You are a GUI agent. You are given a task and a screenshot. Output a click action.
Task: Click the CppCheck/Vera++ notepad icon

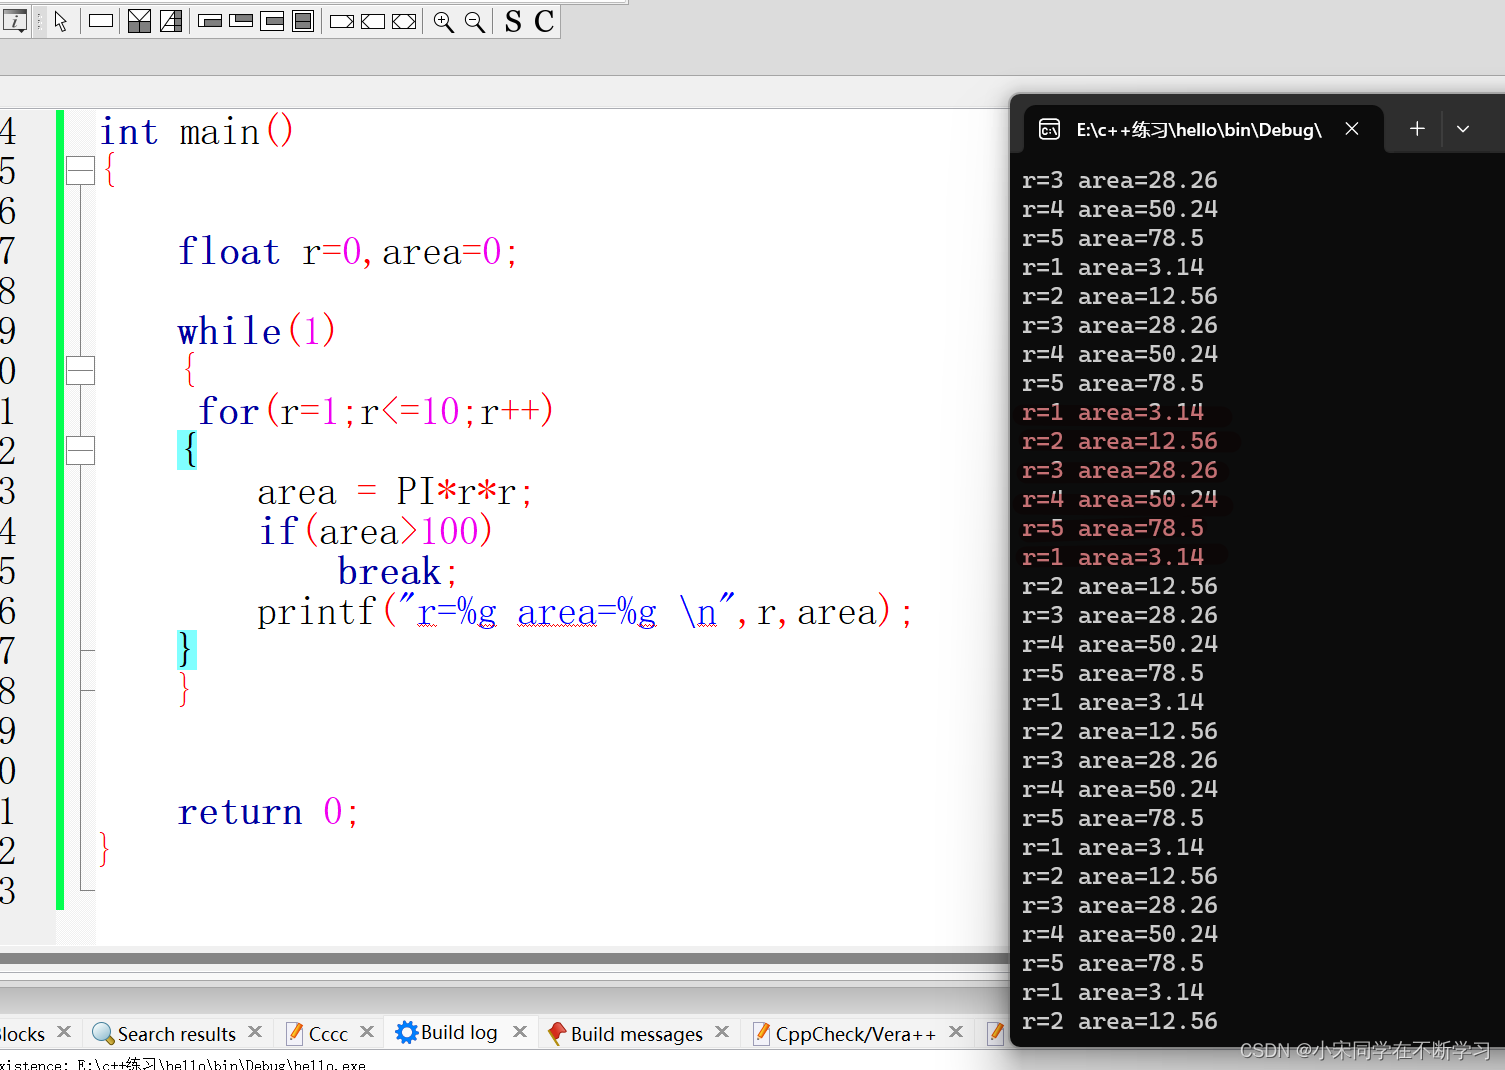point(762,1033)
